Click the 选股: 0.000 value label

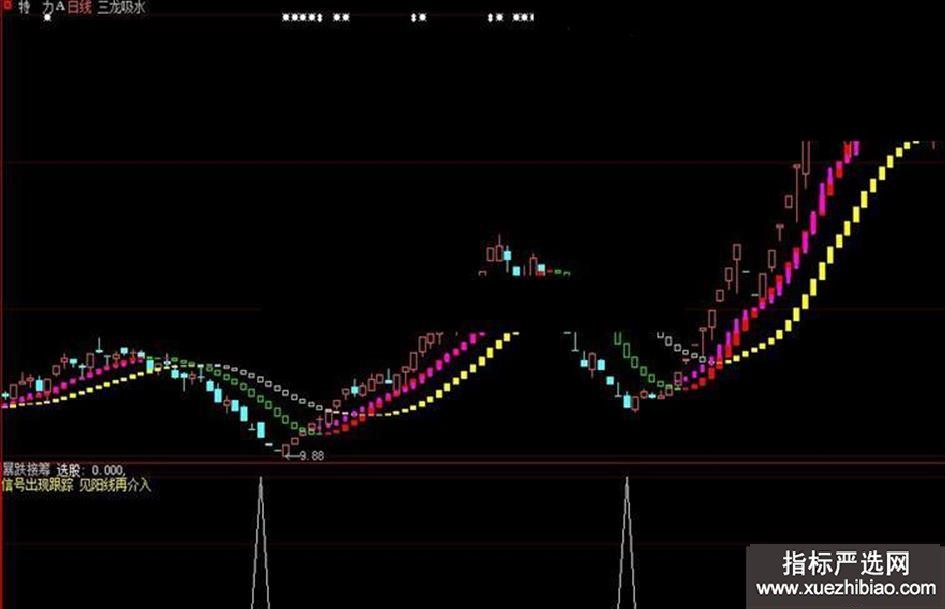point(91,470)
